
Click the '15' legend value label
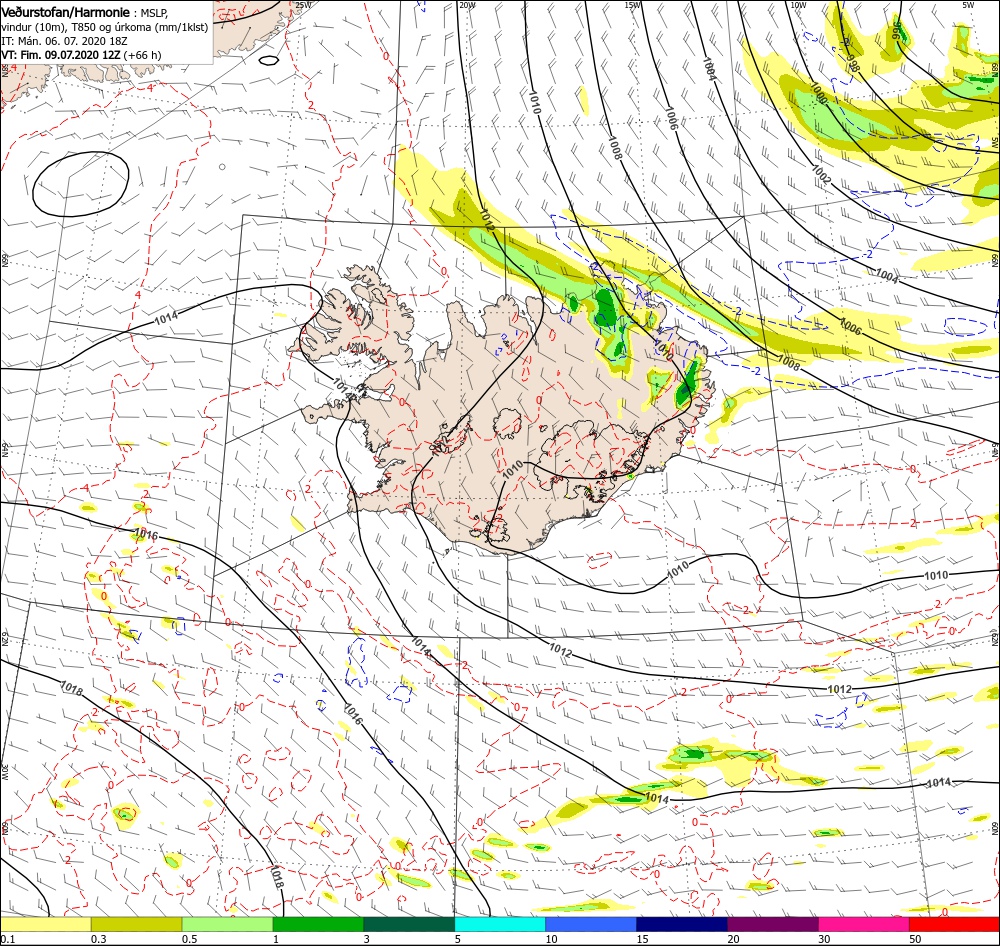pyautogui.click(x=642, y=939)
